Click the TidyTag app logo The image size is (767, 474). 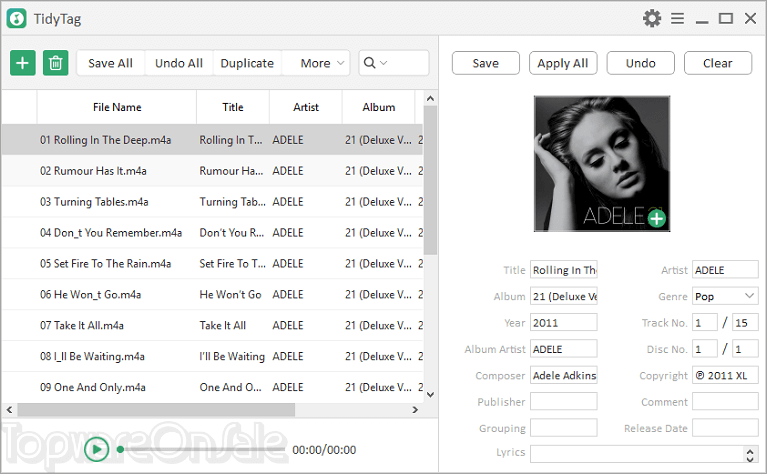coord(17,19)
